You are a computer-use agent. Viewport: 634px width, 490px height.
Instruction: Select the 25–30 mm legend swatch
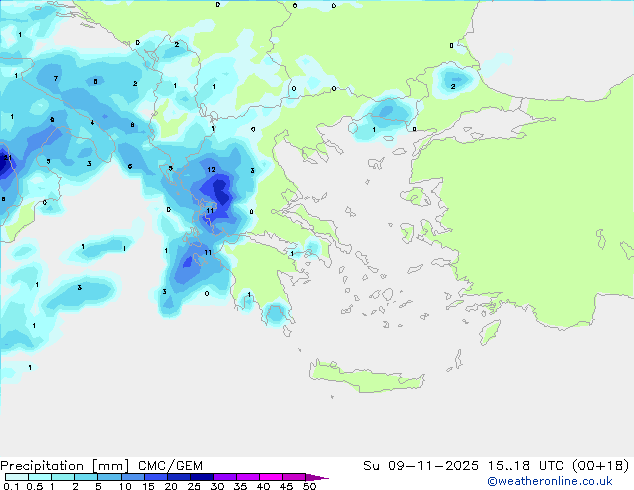pyautogui.click(x=201, y=477)
